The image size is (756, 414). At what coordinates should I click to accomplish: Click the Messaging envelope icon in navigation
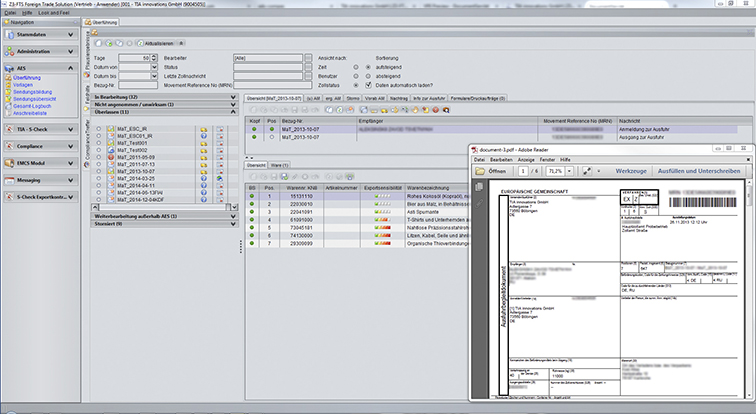(x=10, y=180)
